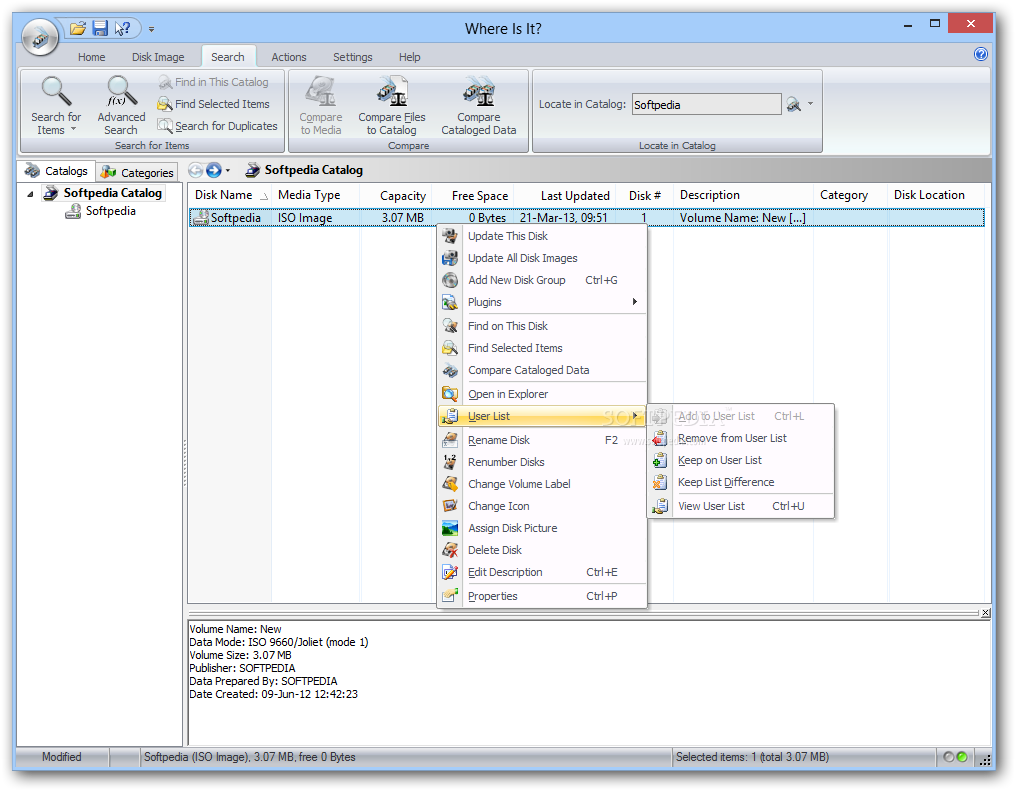The image size is (1016, 791).
Task: Choose Rename Disk menu entry
Action: tap(542, 440)
